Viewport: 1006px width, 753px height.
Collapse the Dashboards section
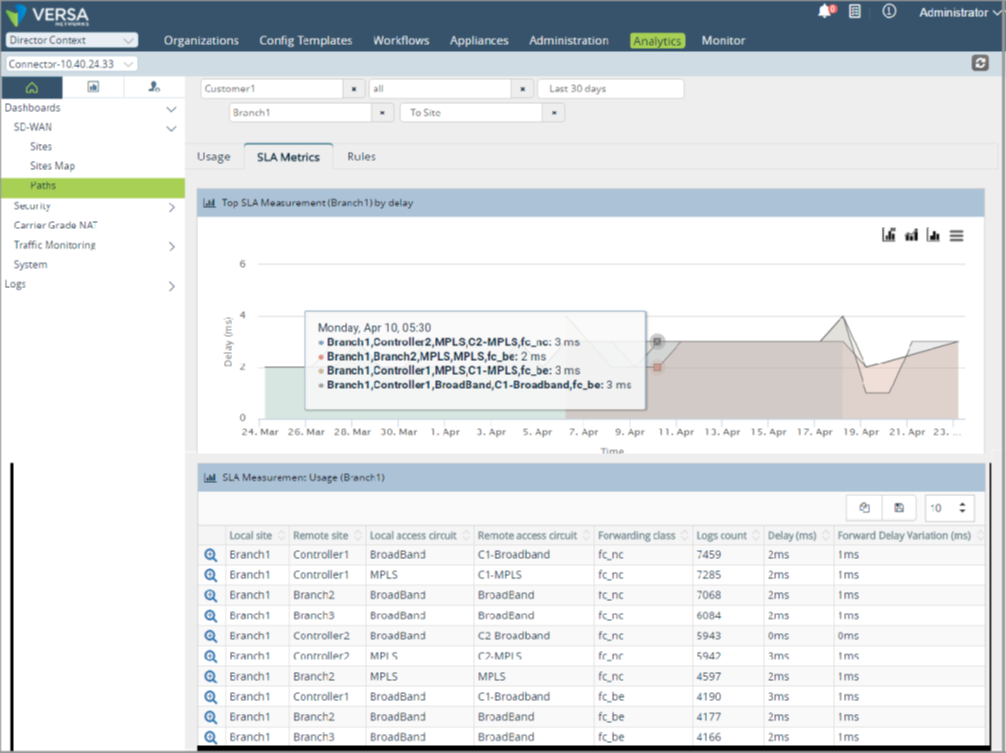[171, 109]
